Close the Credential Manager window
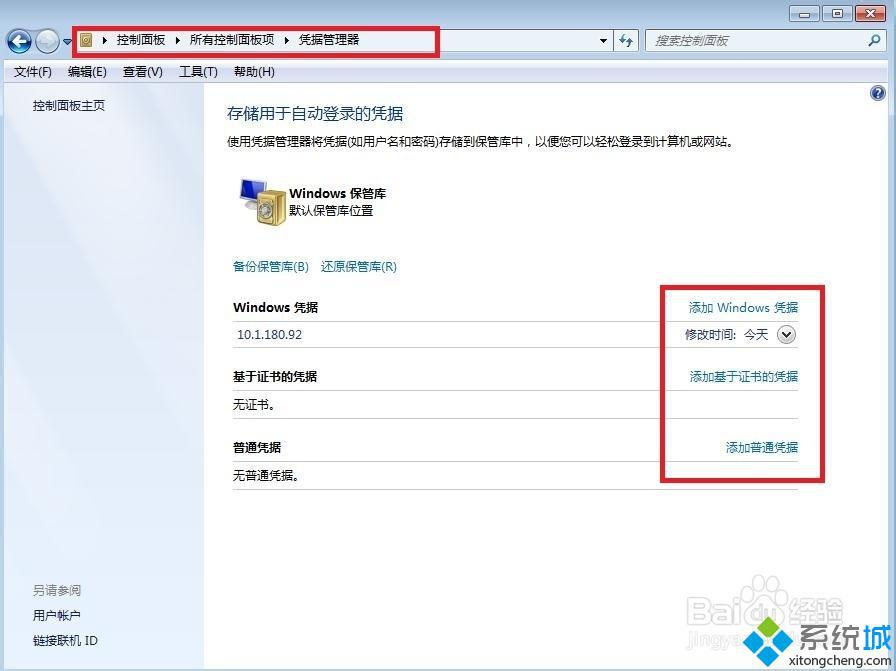The width and height of the screenshot is (896, 671). [871, 14]
